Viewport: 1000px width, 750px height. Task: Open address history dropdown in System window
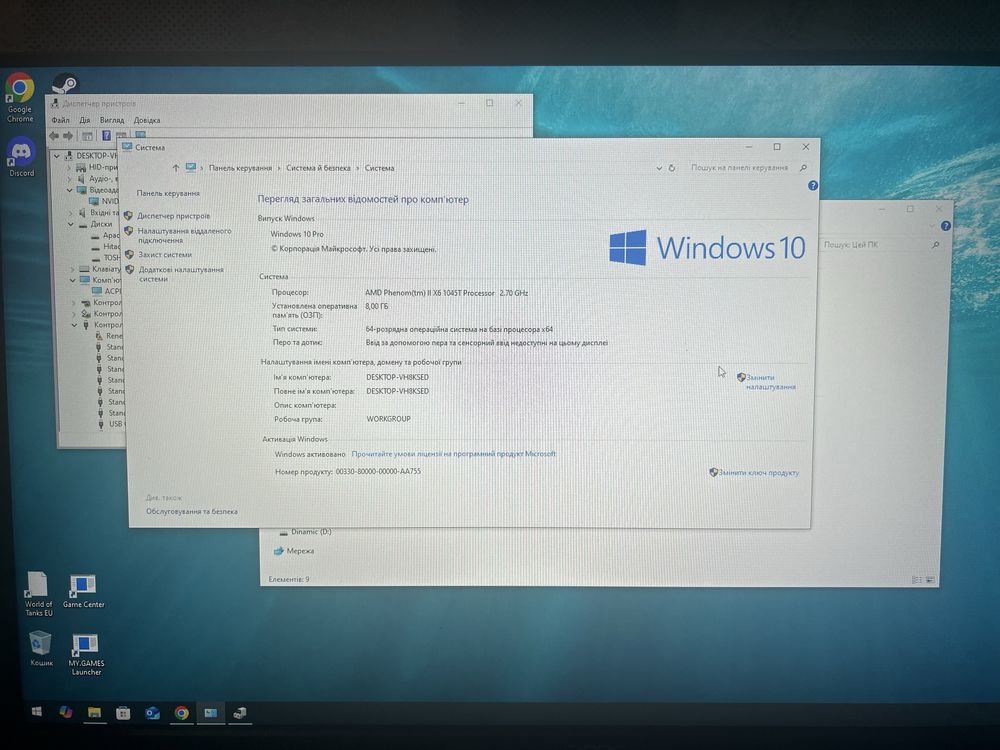(x=659, y=168)
